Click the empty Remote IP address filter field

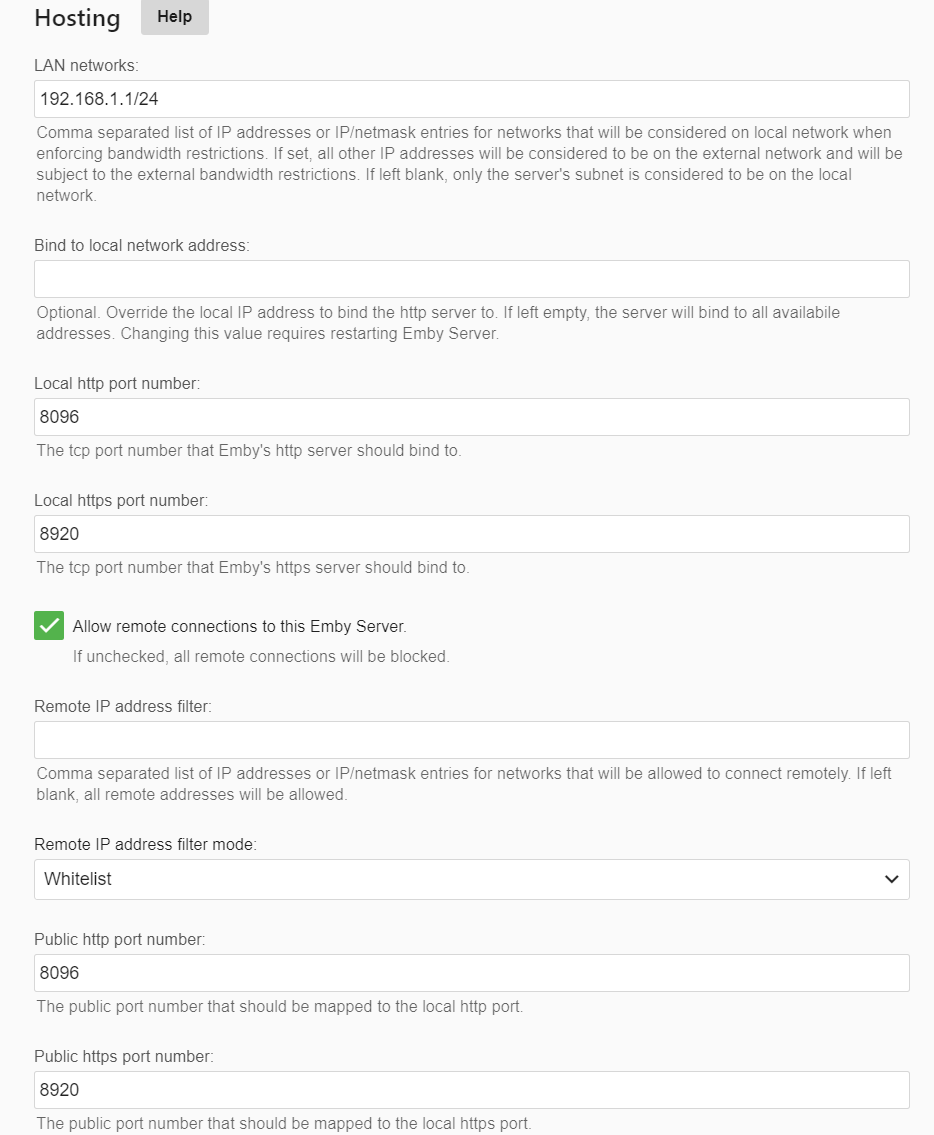471,740
